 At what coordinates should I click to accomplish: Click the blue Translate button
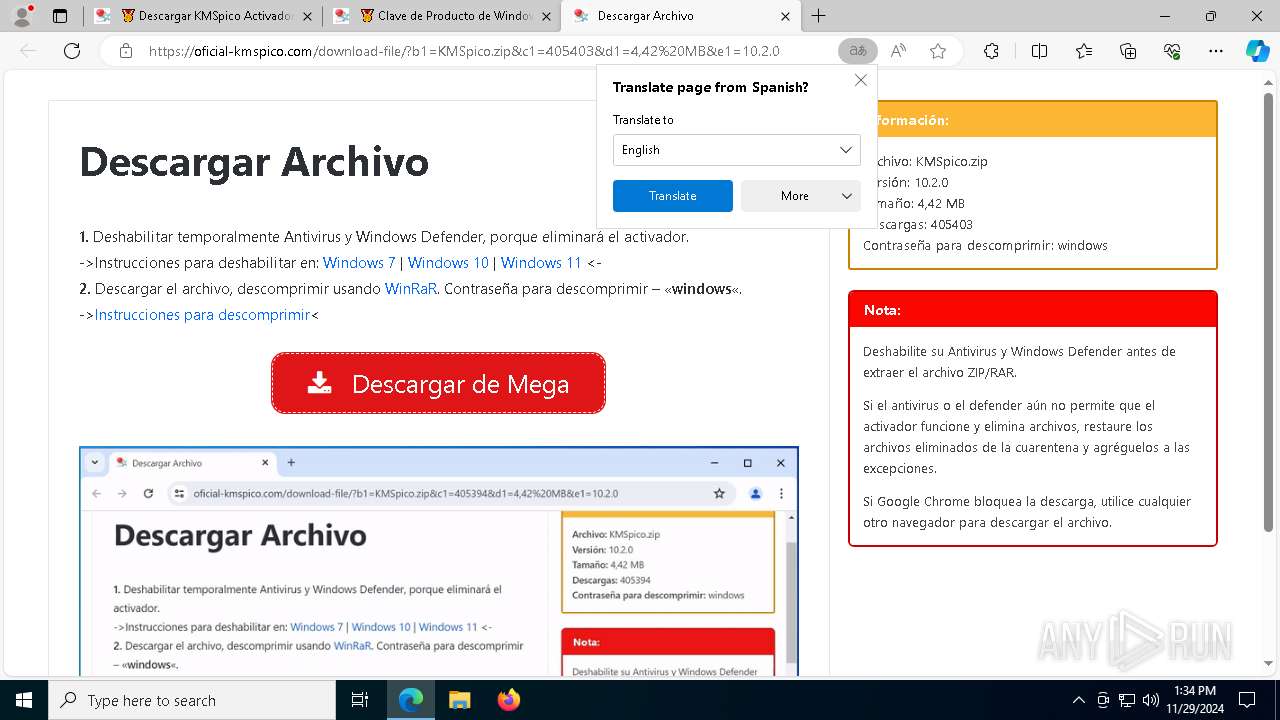(672, 196)
